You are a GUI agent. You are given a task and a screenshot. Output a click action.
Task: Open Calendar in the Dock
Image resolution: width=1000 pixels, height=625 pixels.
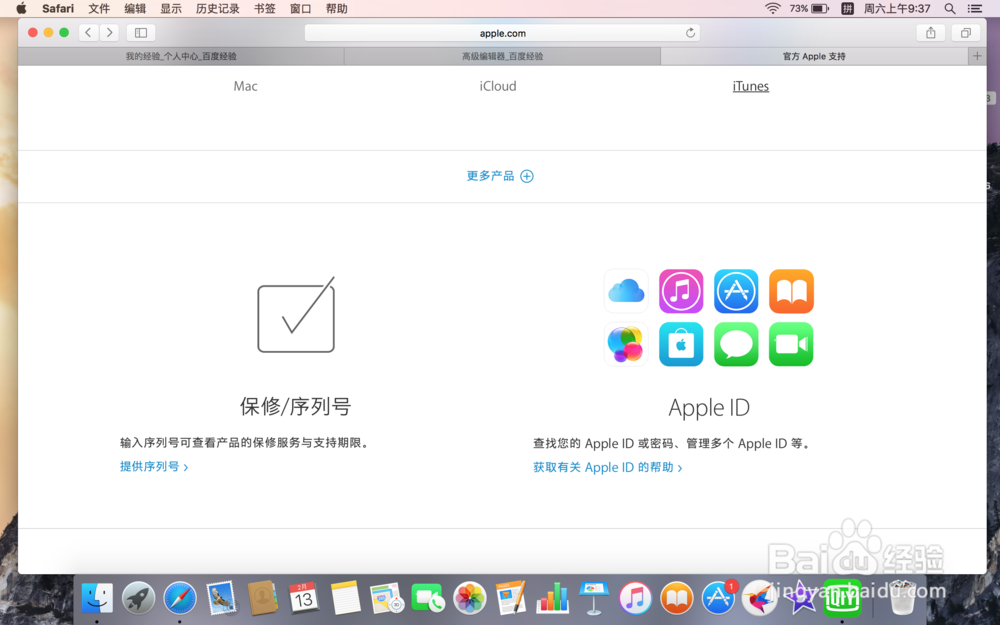[x=304, y=598]
